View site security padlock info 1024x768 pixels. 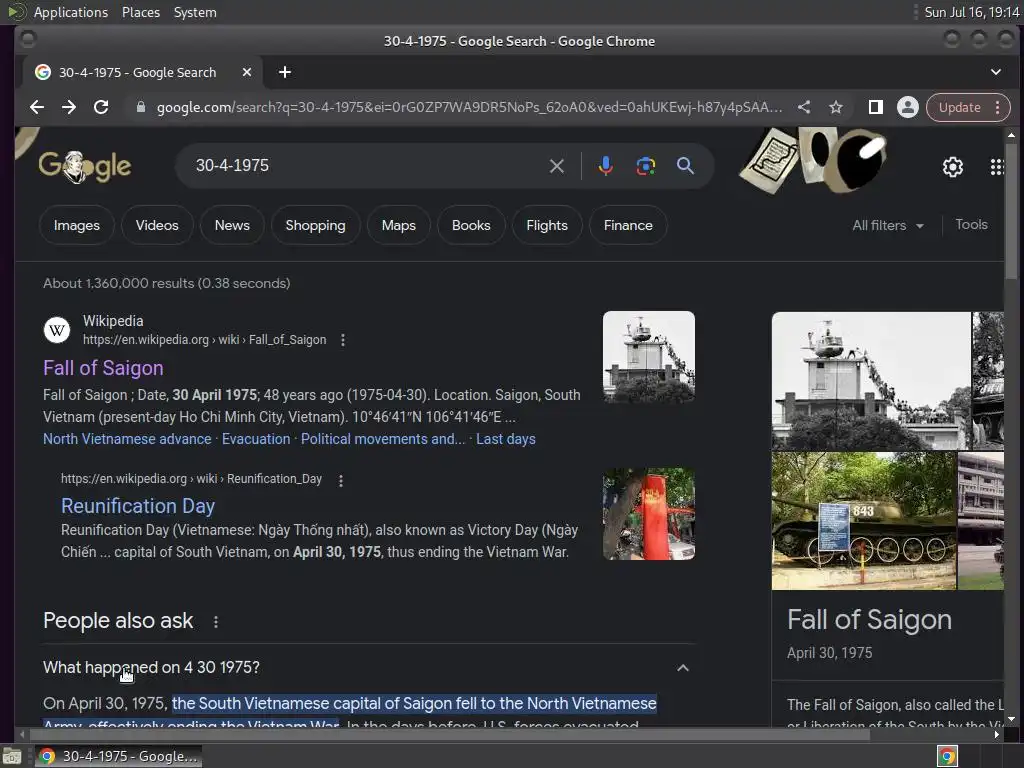tap(140, 107)
